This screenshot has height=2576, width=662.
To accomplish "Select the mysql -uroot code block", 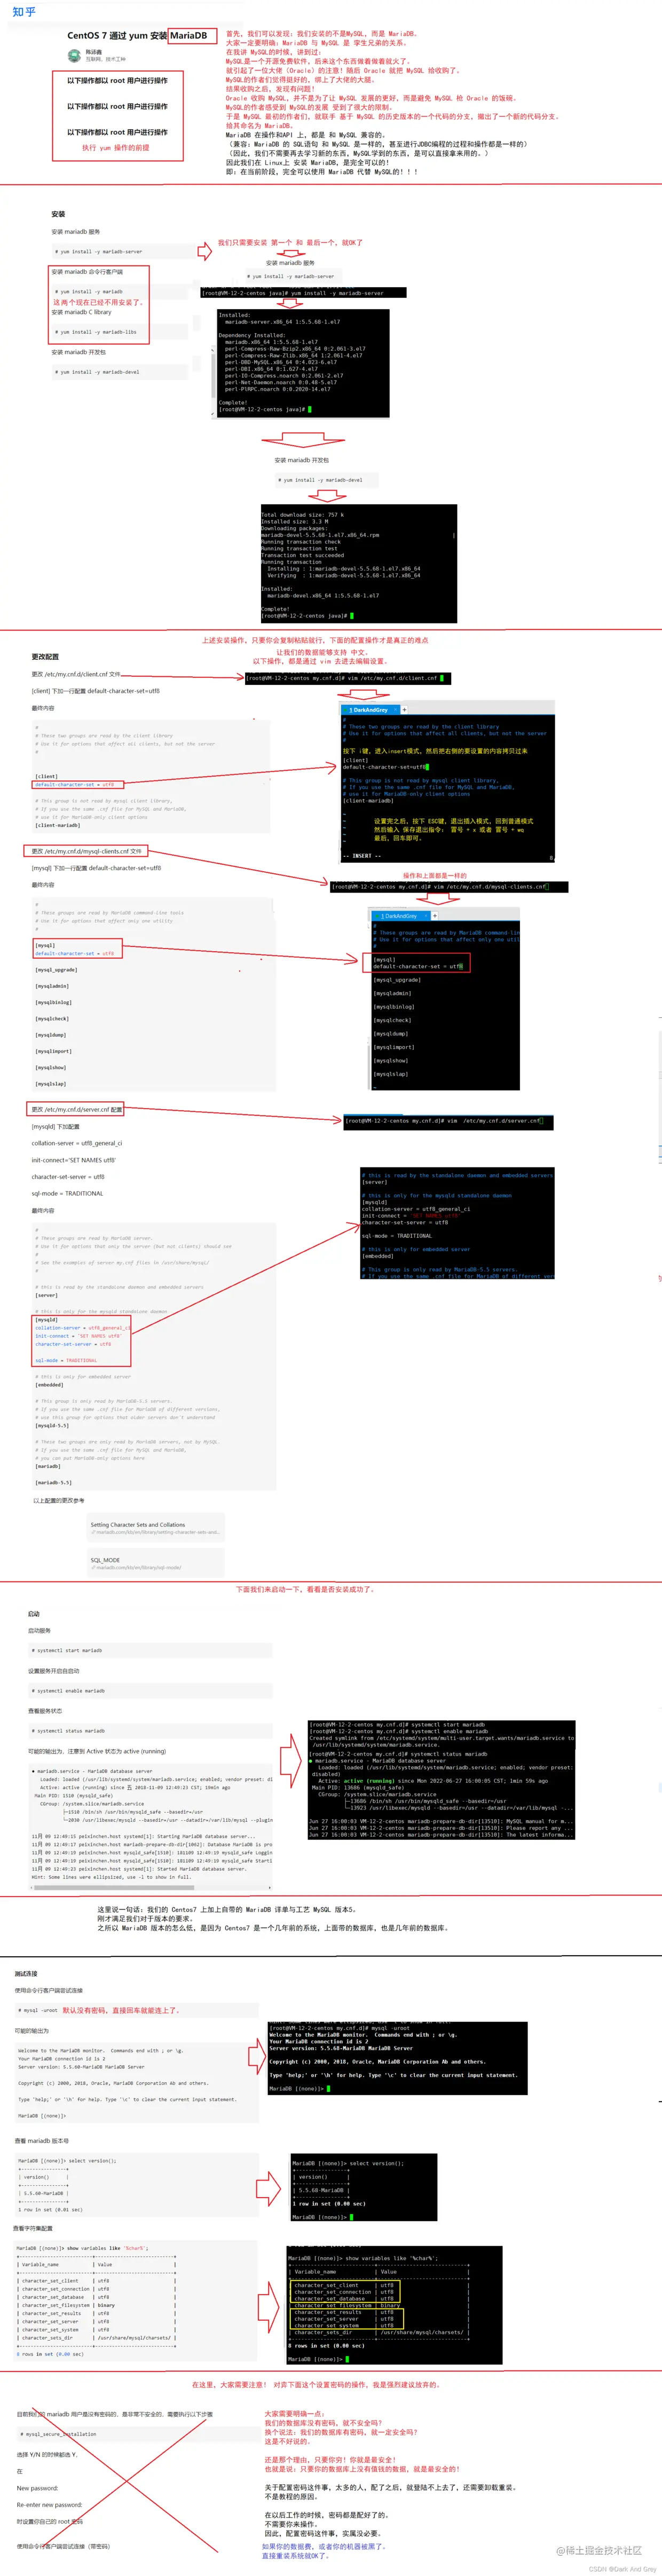I will pyautogui.click(x=138, y=2010).
